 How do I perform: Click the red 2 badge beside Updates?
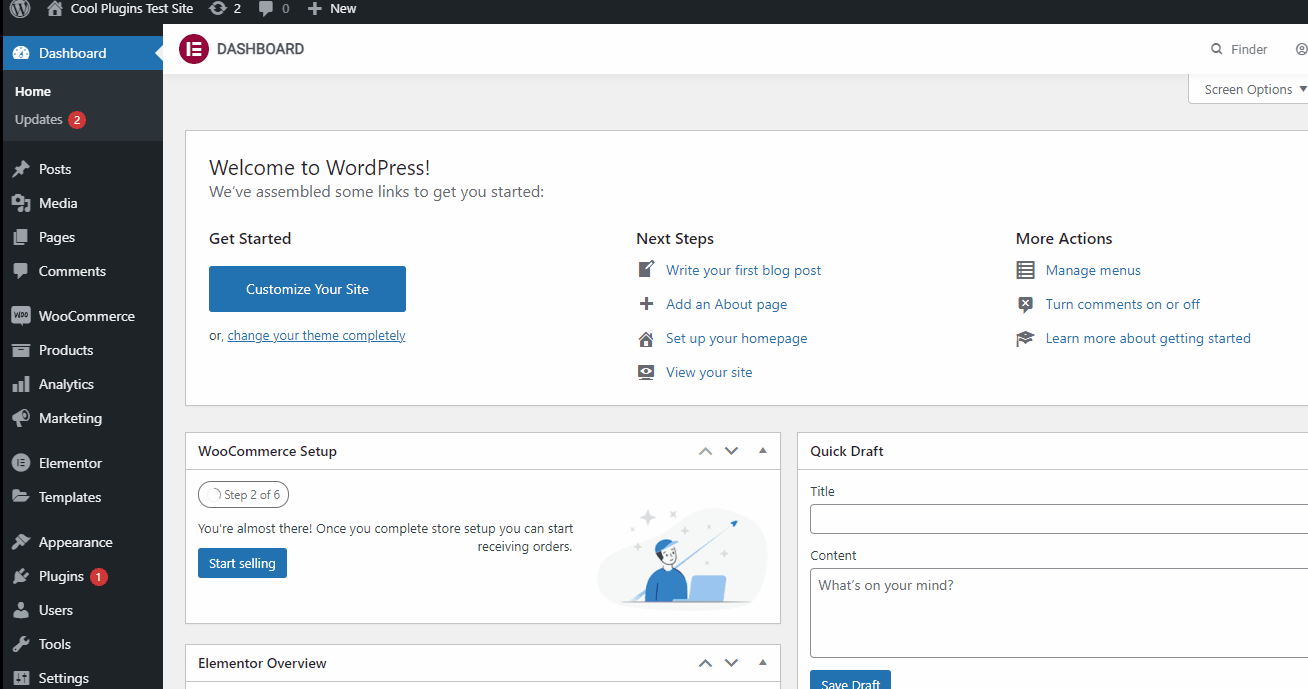tap(77, 120)
